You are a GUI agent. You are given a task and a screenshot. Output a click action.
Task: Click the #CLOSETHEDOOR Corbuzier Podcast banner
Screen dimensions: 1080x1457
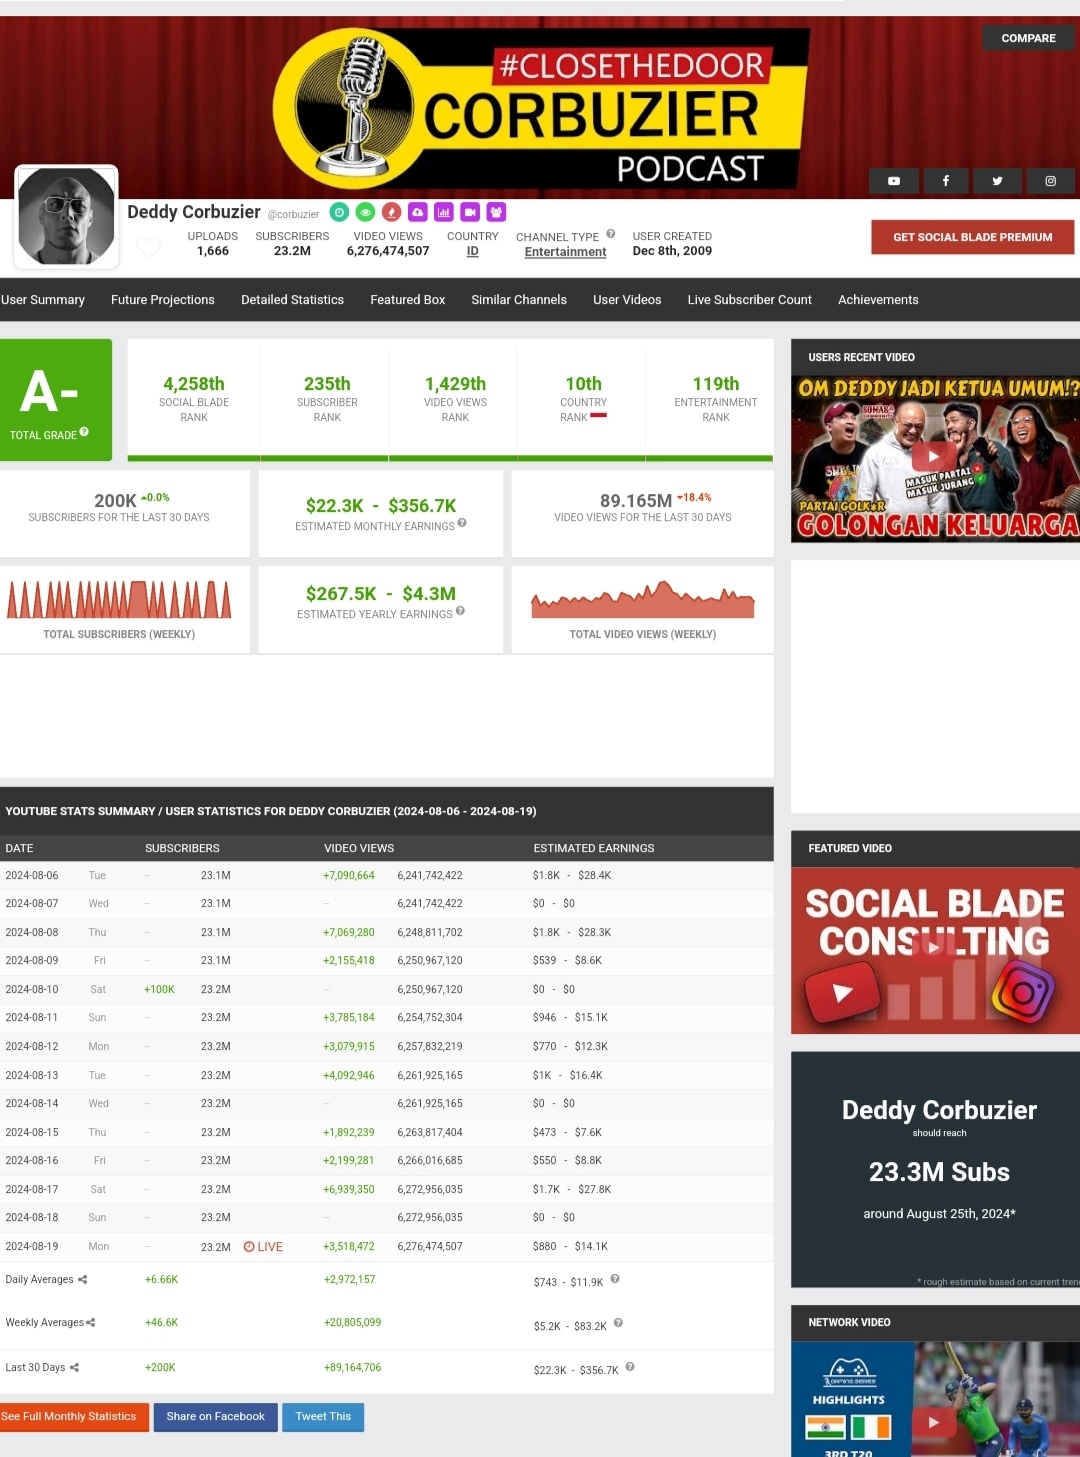(x=540, y=108)
